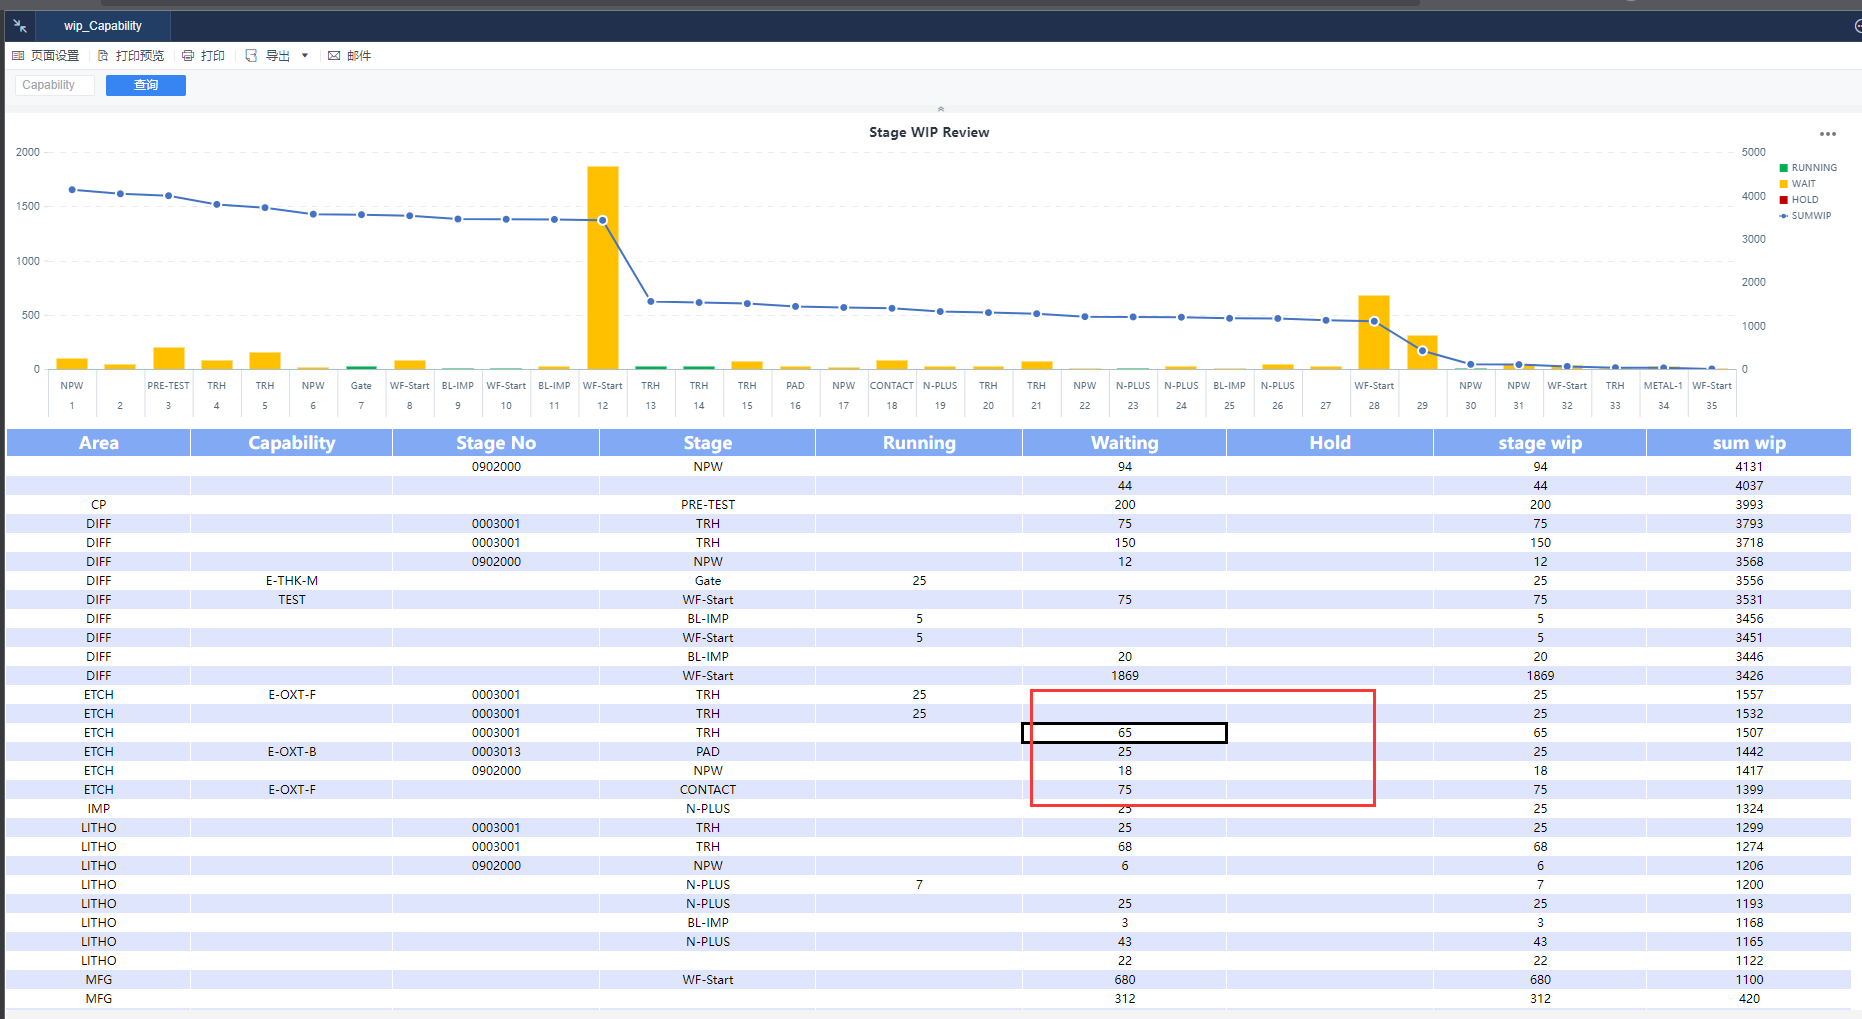Toggle WAIT series in chart legend
Viewport: 1862px width, 1019px height.
point(1797,184)
